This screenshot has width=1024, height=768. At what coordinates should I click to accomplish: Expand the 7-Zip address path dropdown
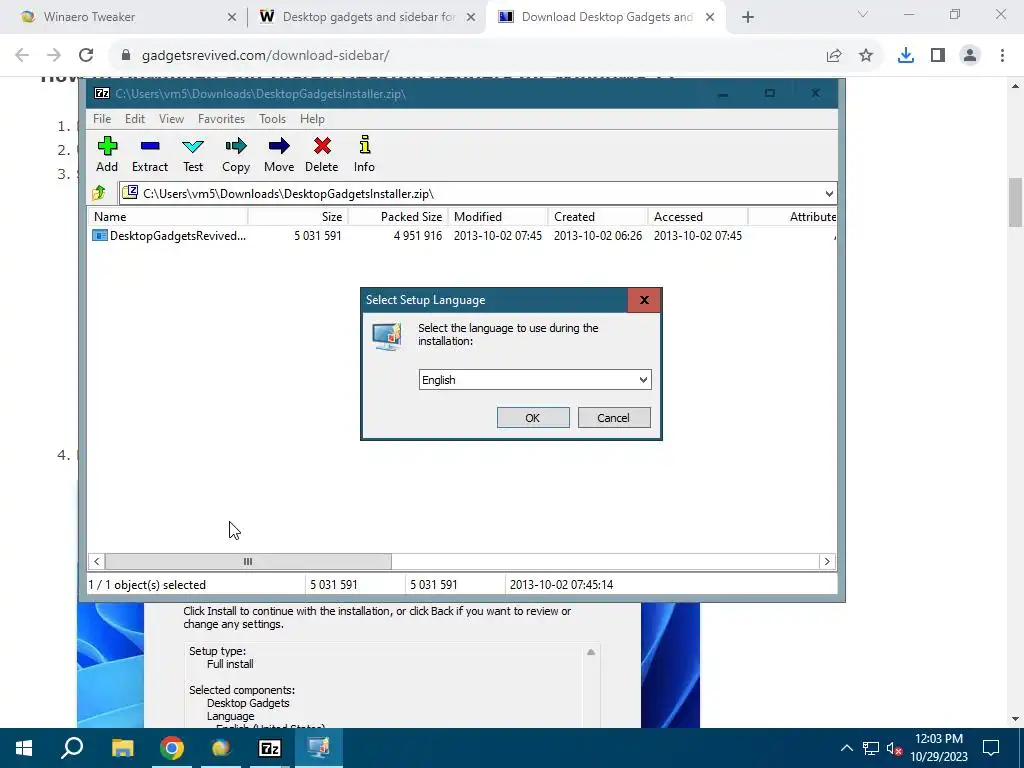[x=829, y=194]
